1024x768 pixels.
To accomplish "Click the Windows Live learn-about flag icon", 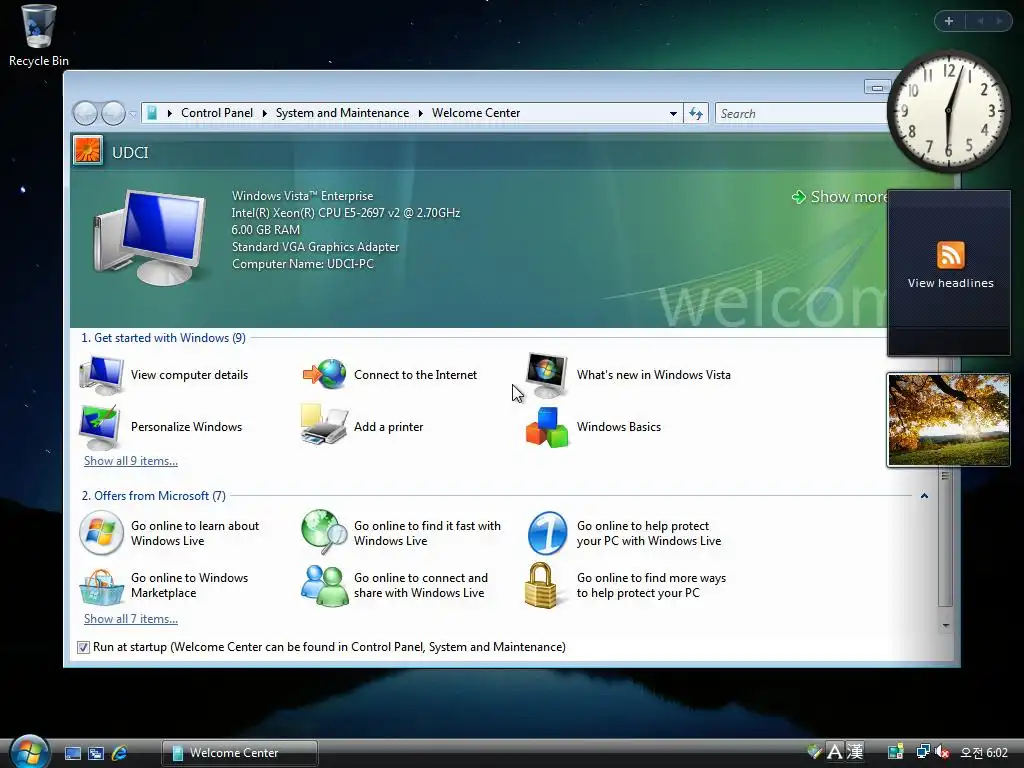I will [x=101, y=533].
